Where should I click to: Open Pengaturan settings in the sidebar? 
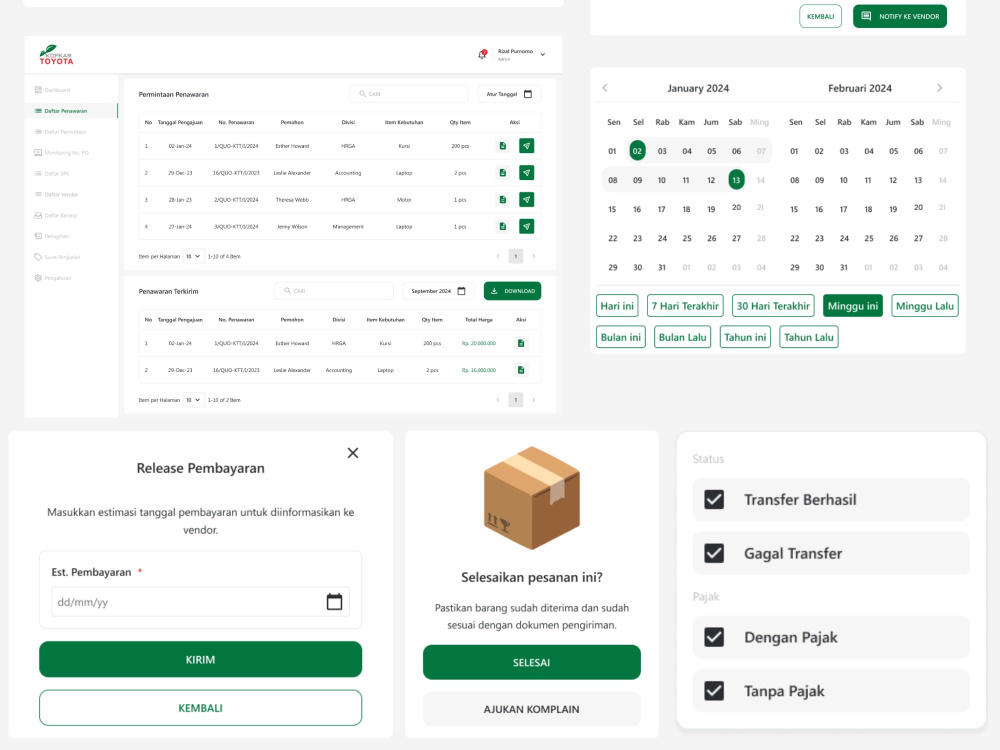pyautogui.click(x=52, y=278)
